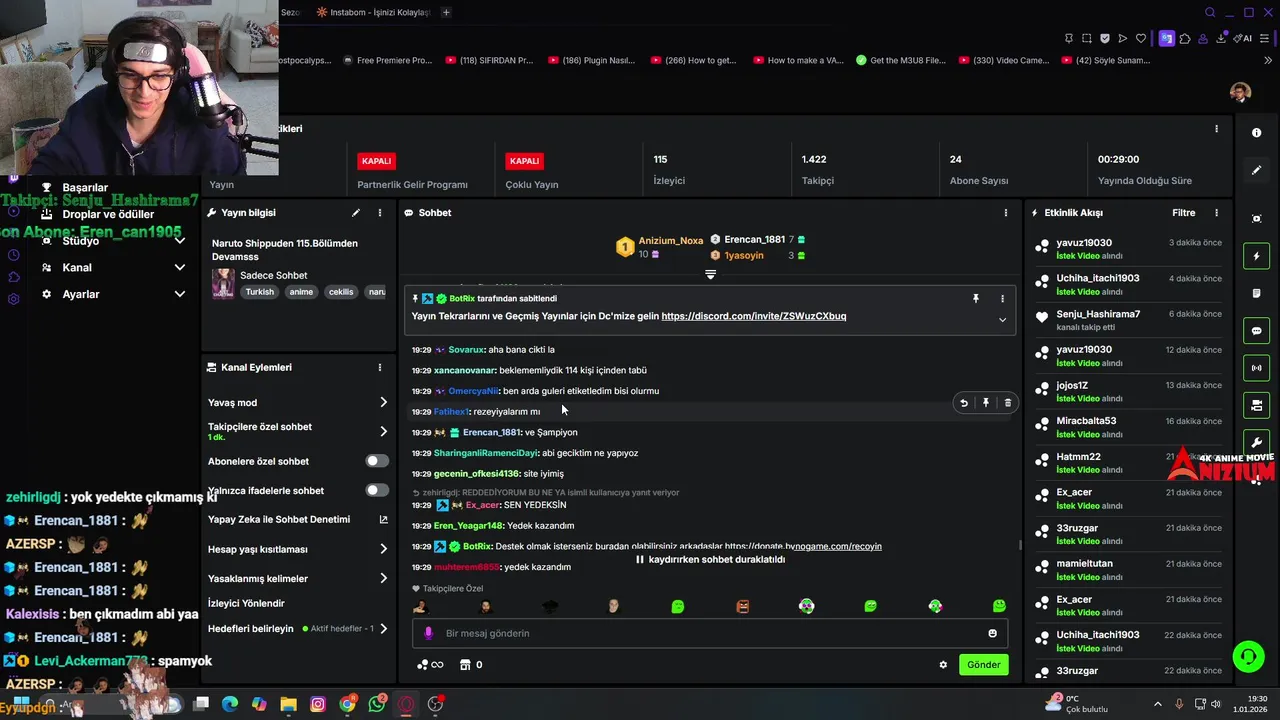1280x720 pixels.
Task: Open Filtre in Etkinlik Akışı
Action: click(x=1183, y=213)
